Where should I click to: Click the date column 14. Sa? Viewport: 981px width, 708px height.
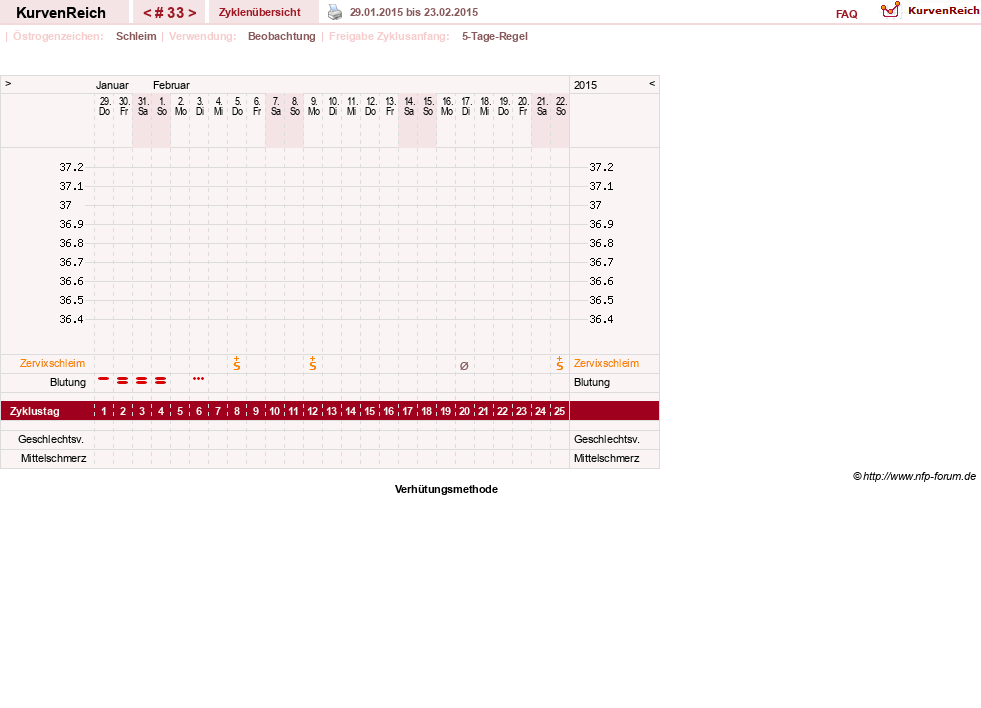point(409,106)
